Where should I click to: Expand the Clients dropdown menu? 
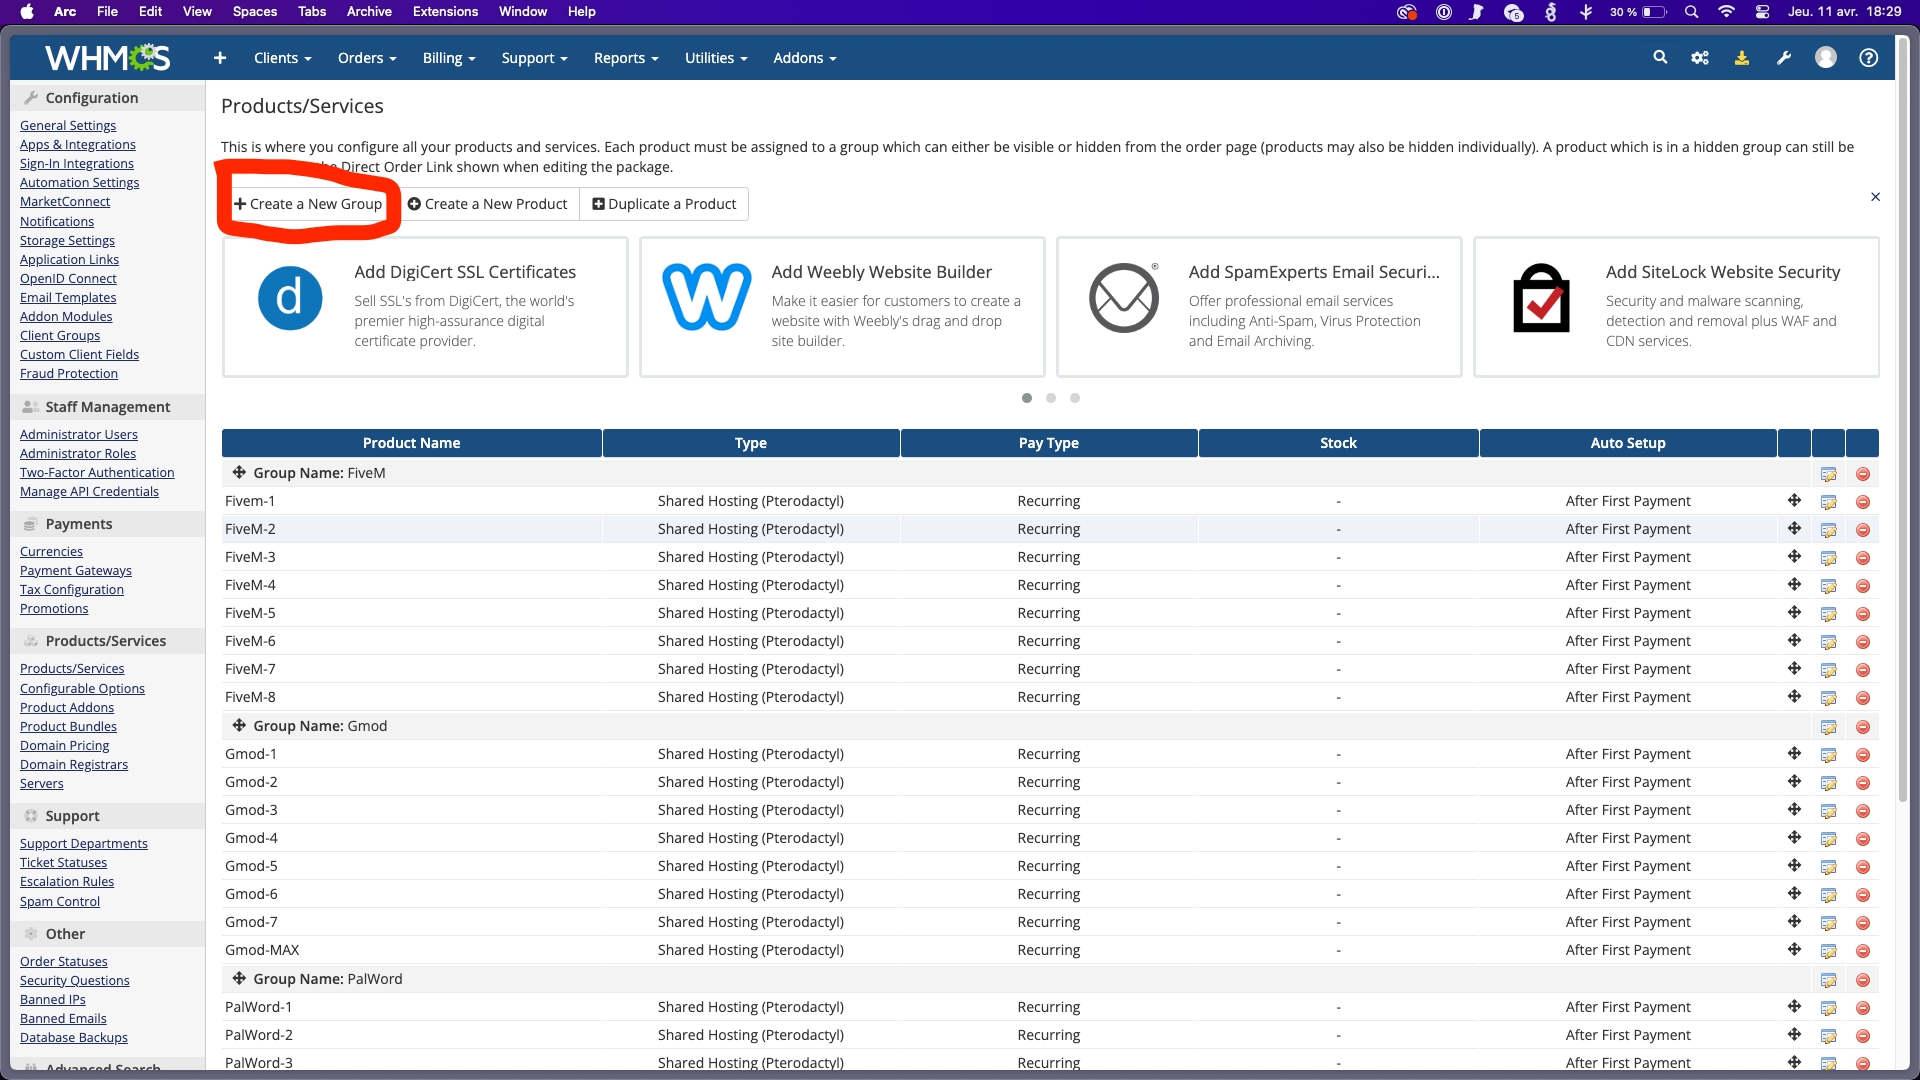[x=282, y=58]
